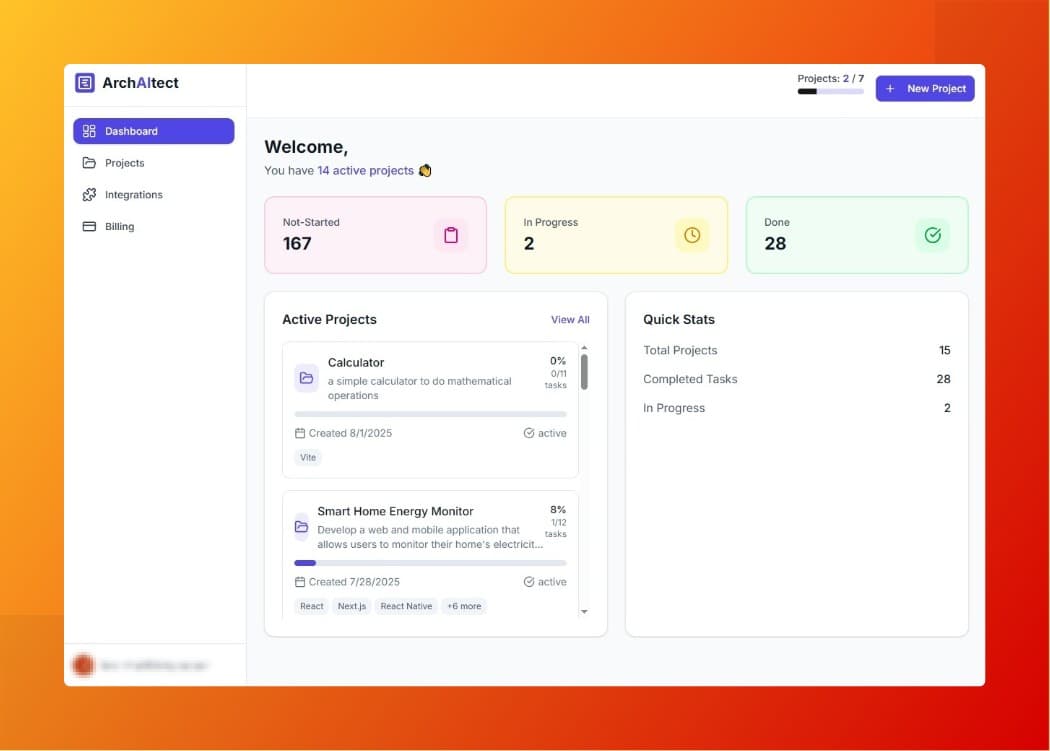
Task: Click the Projects folder icon in the sidebar
Action: tap(89, 163)
